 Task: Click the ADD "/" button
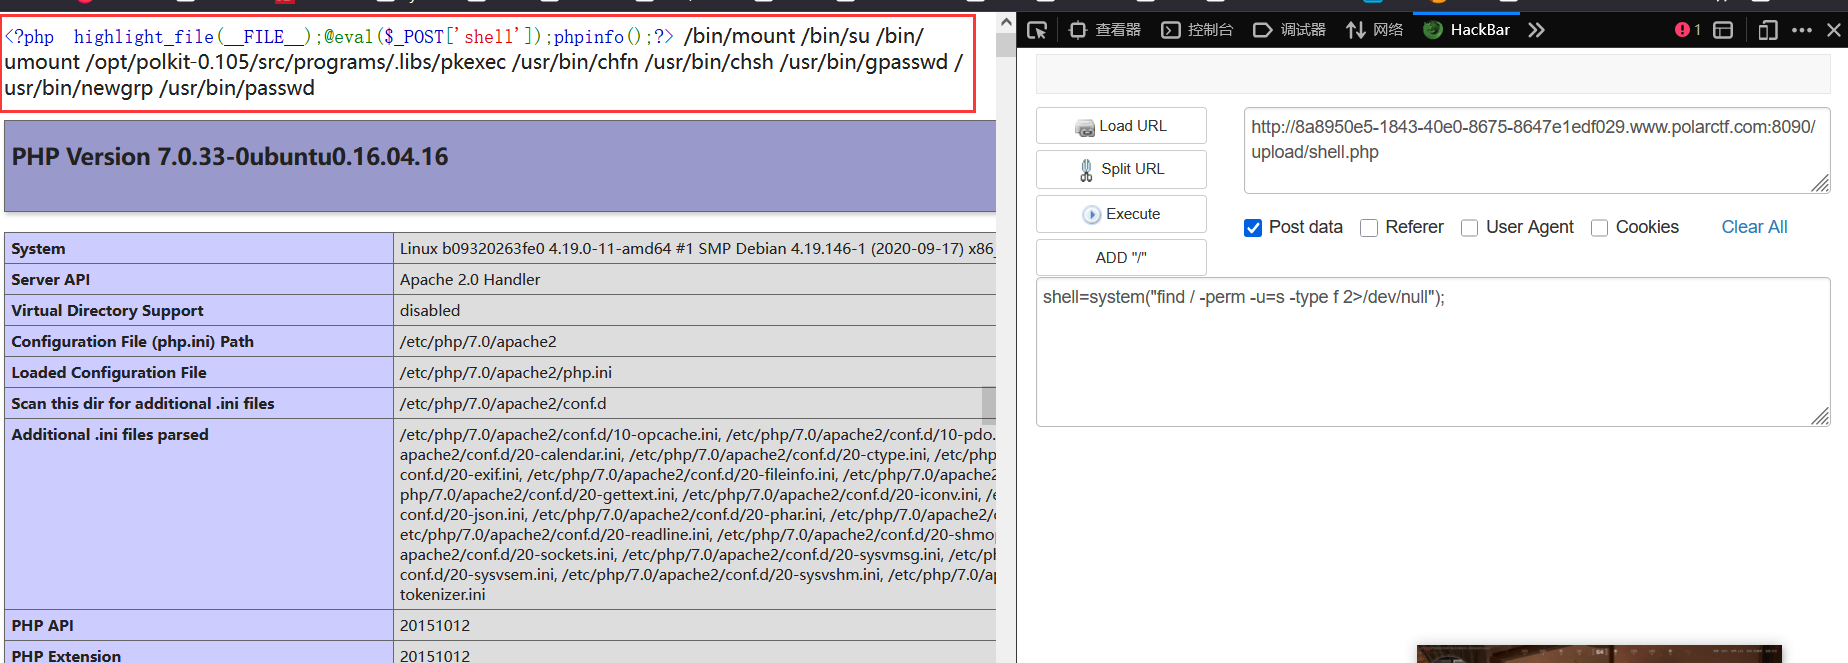[1121, 257]
